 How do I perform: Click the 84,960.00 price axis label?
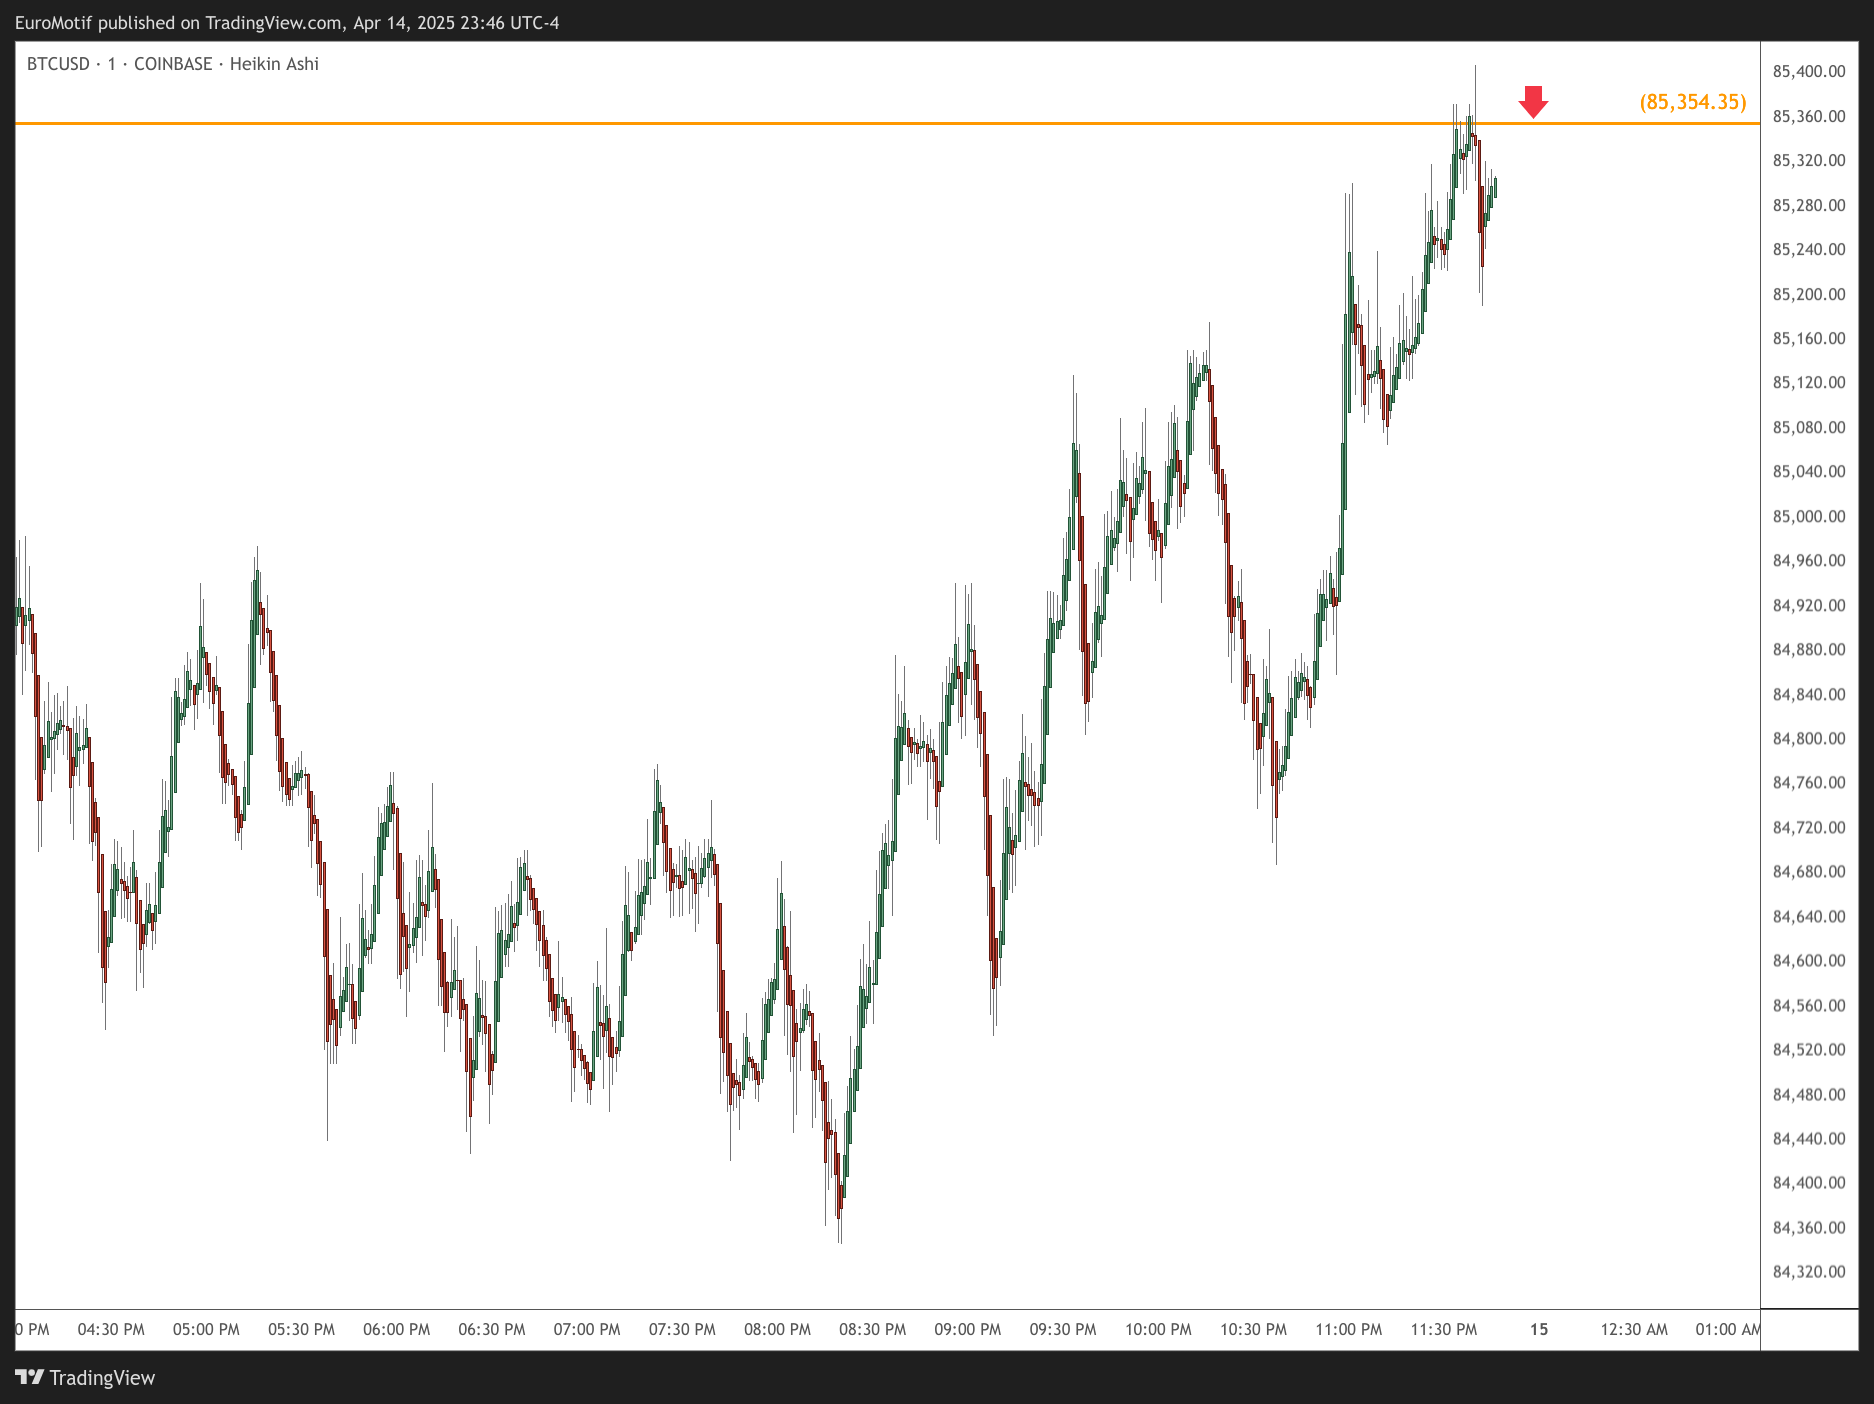1809,560
